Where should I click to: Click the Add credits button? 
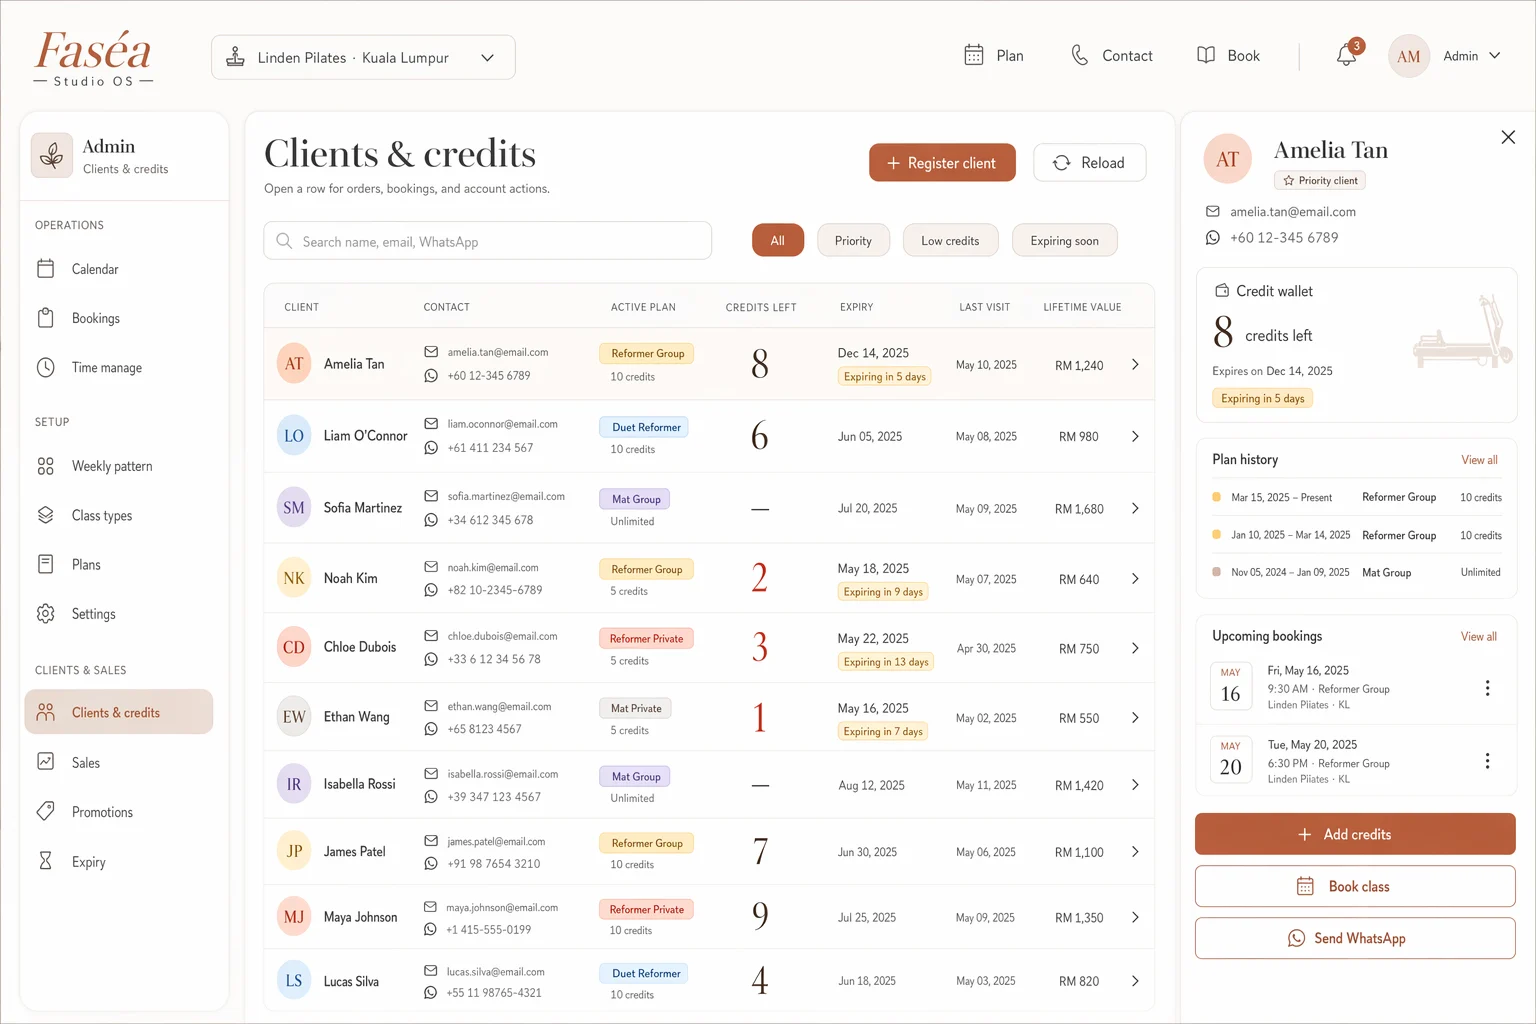point(1355,834)
